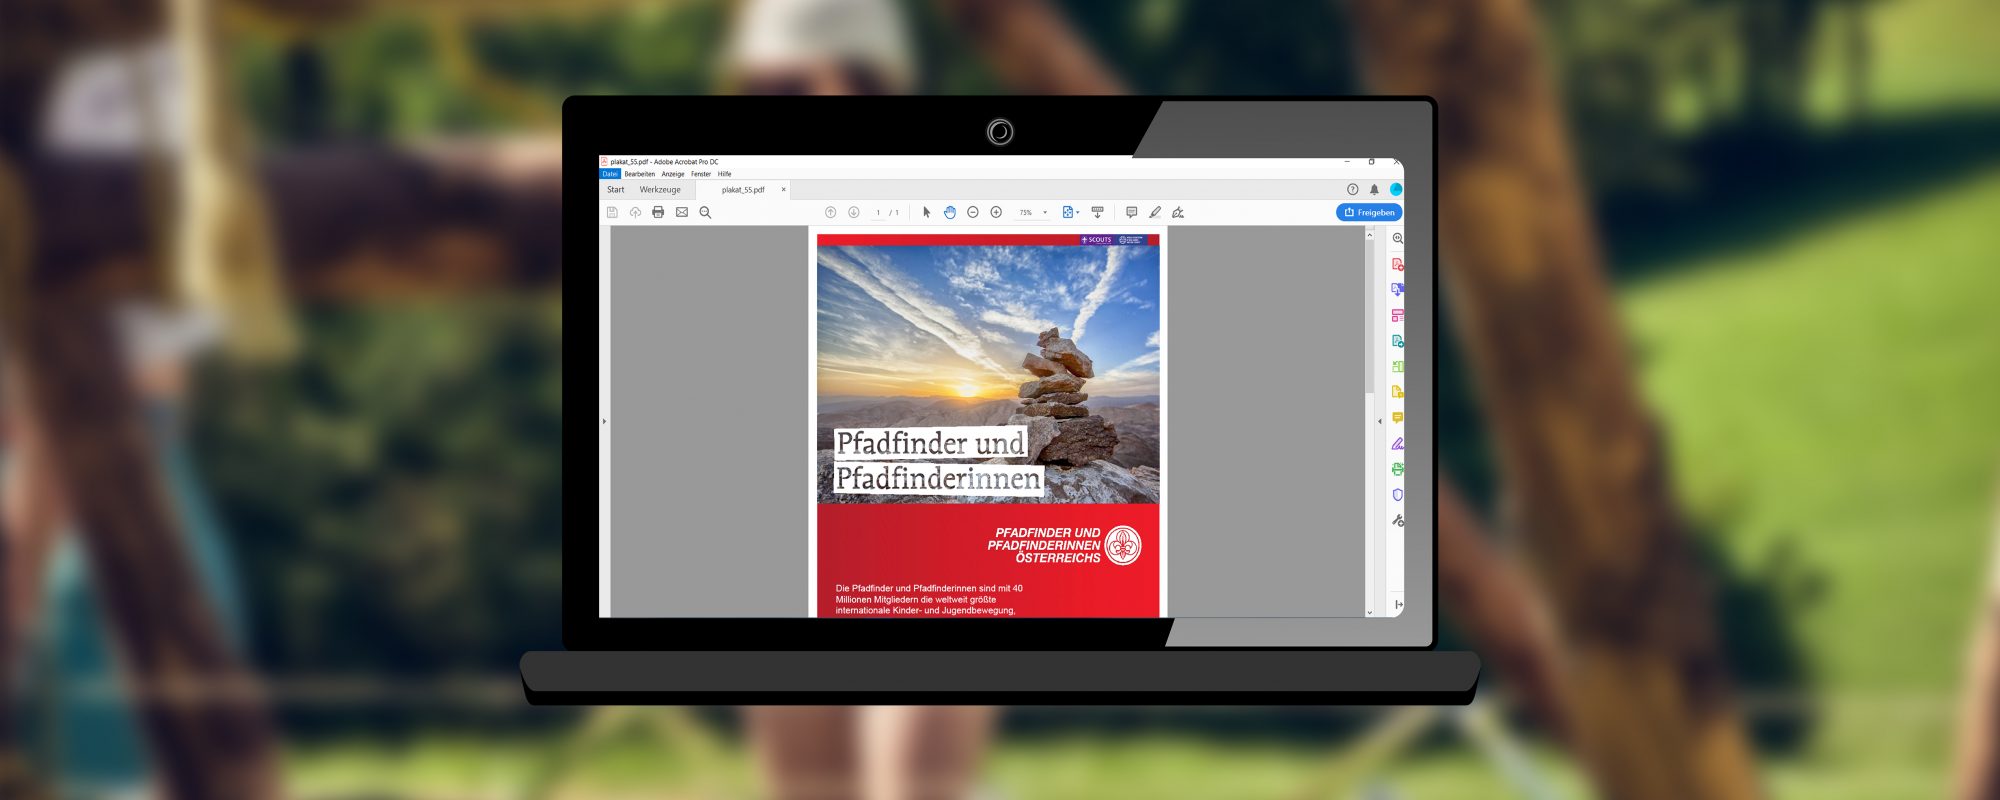
Task: Open fit page options dropdown arrow
Action: coord(1077,212)
